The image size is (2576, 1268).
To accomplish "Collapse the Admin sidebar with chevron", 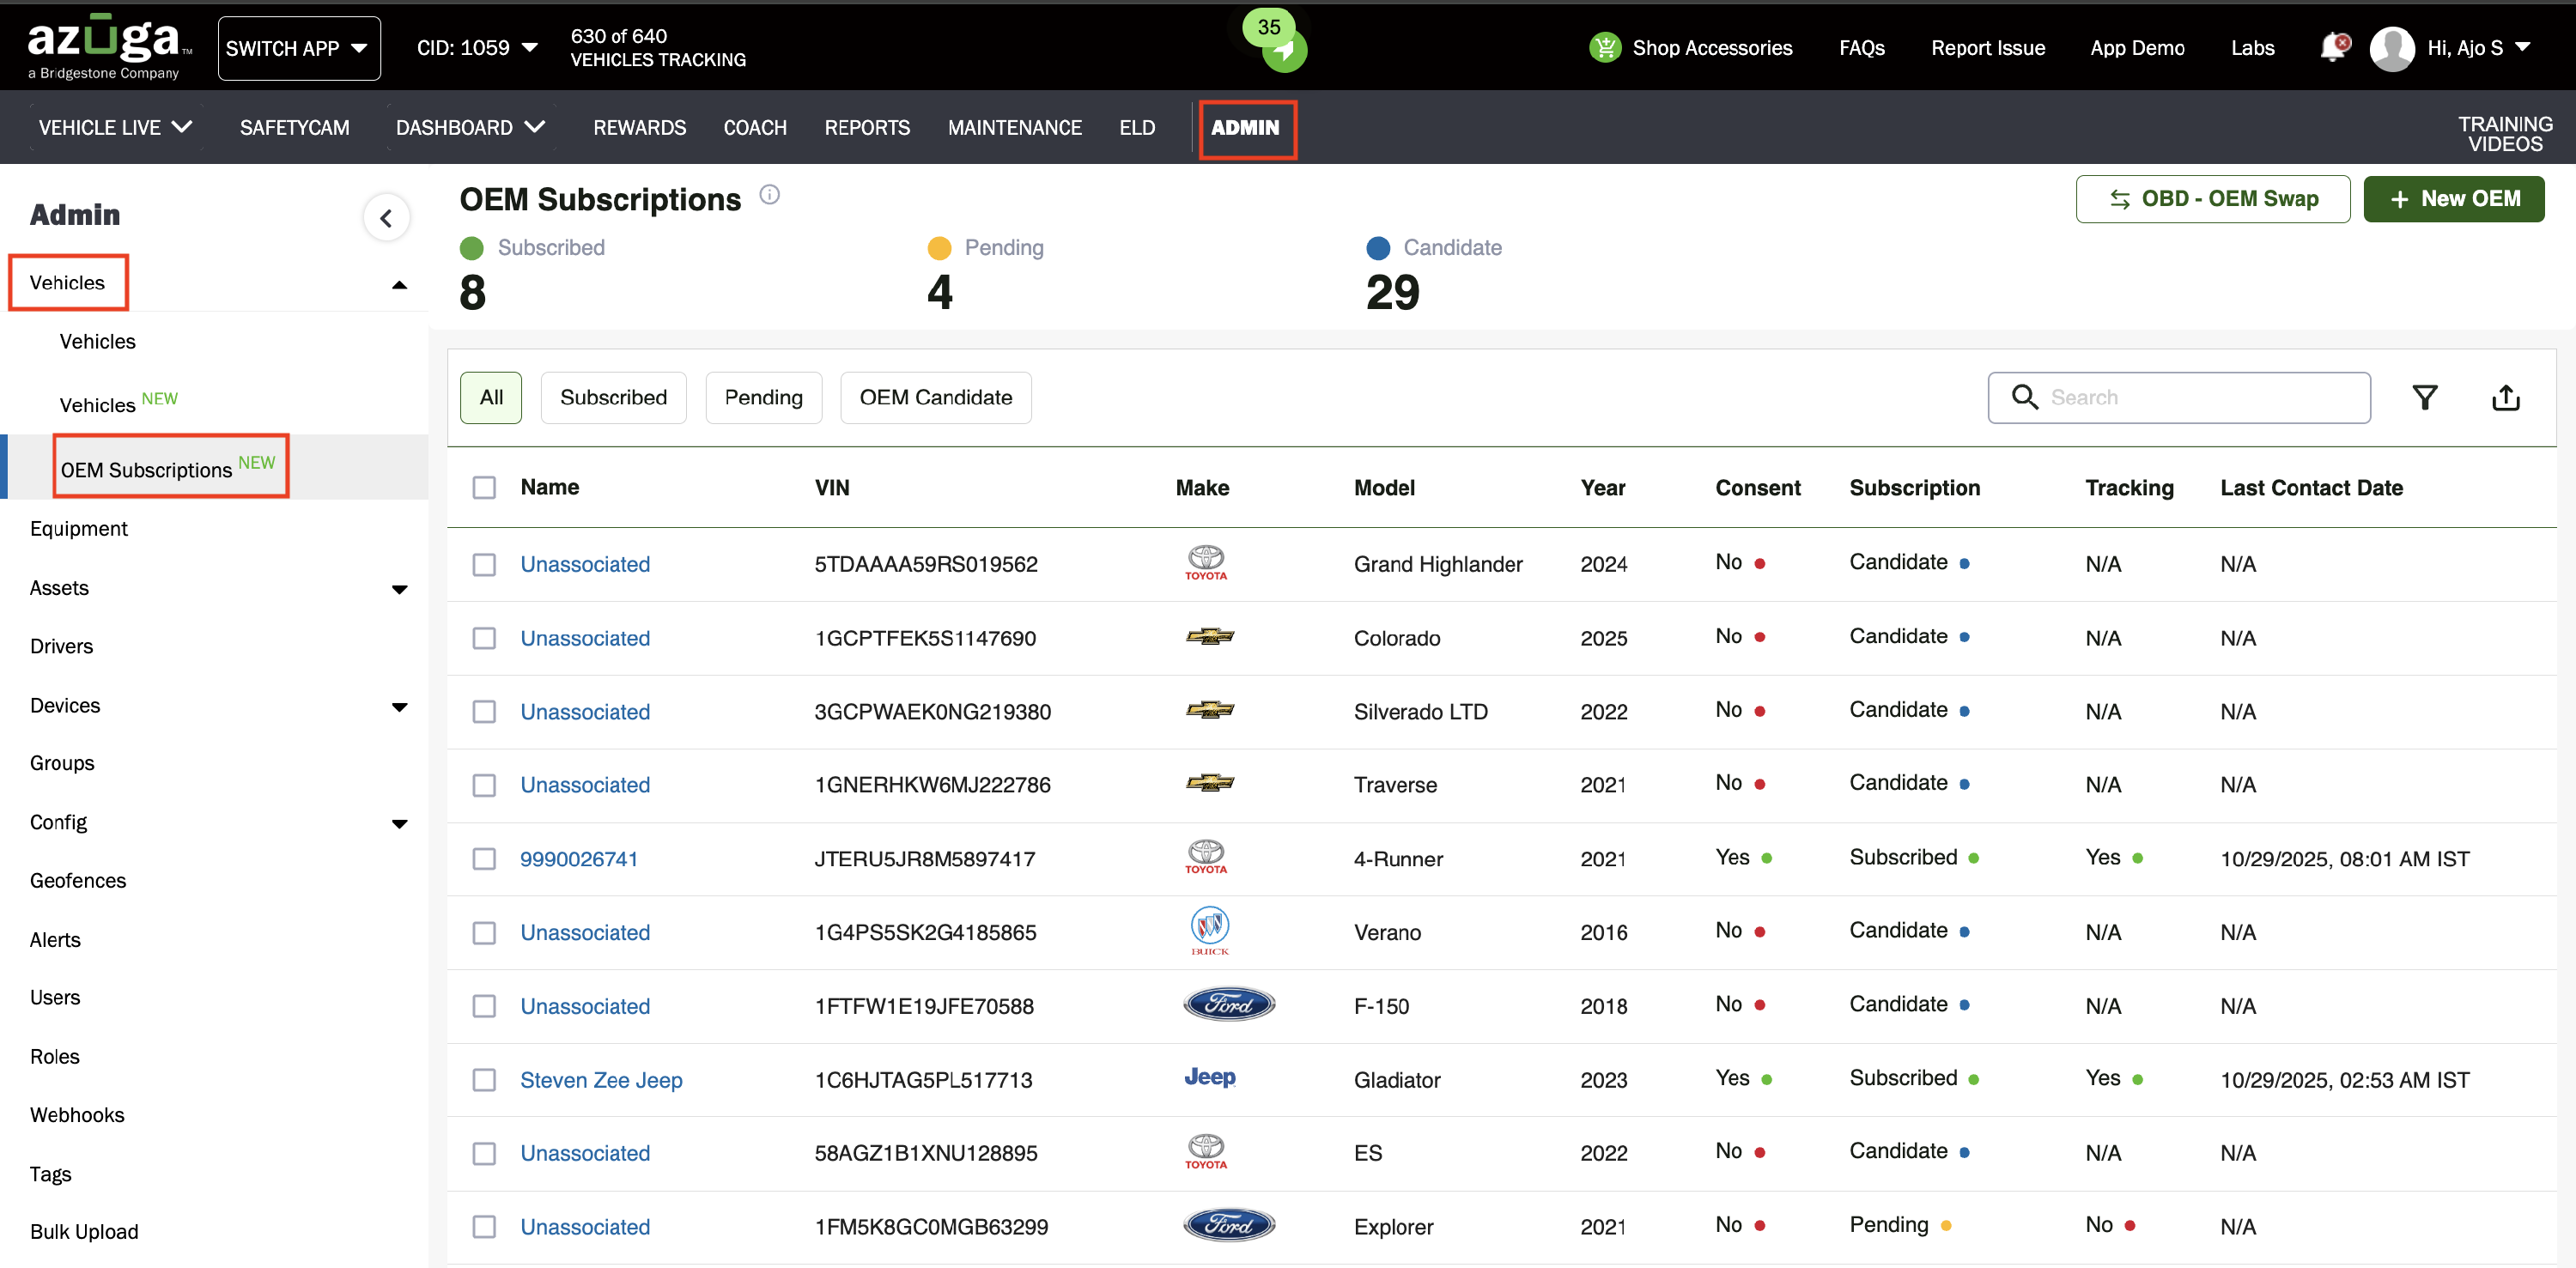I will click(x=386, y=217).
